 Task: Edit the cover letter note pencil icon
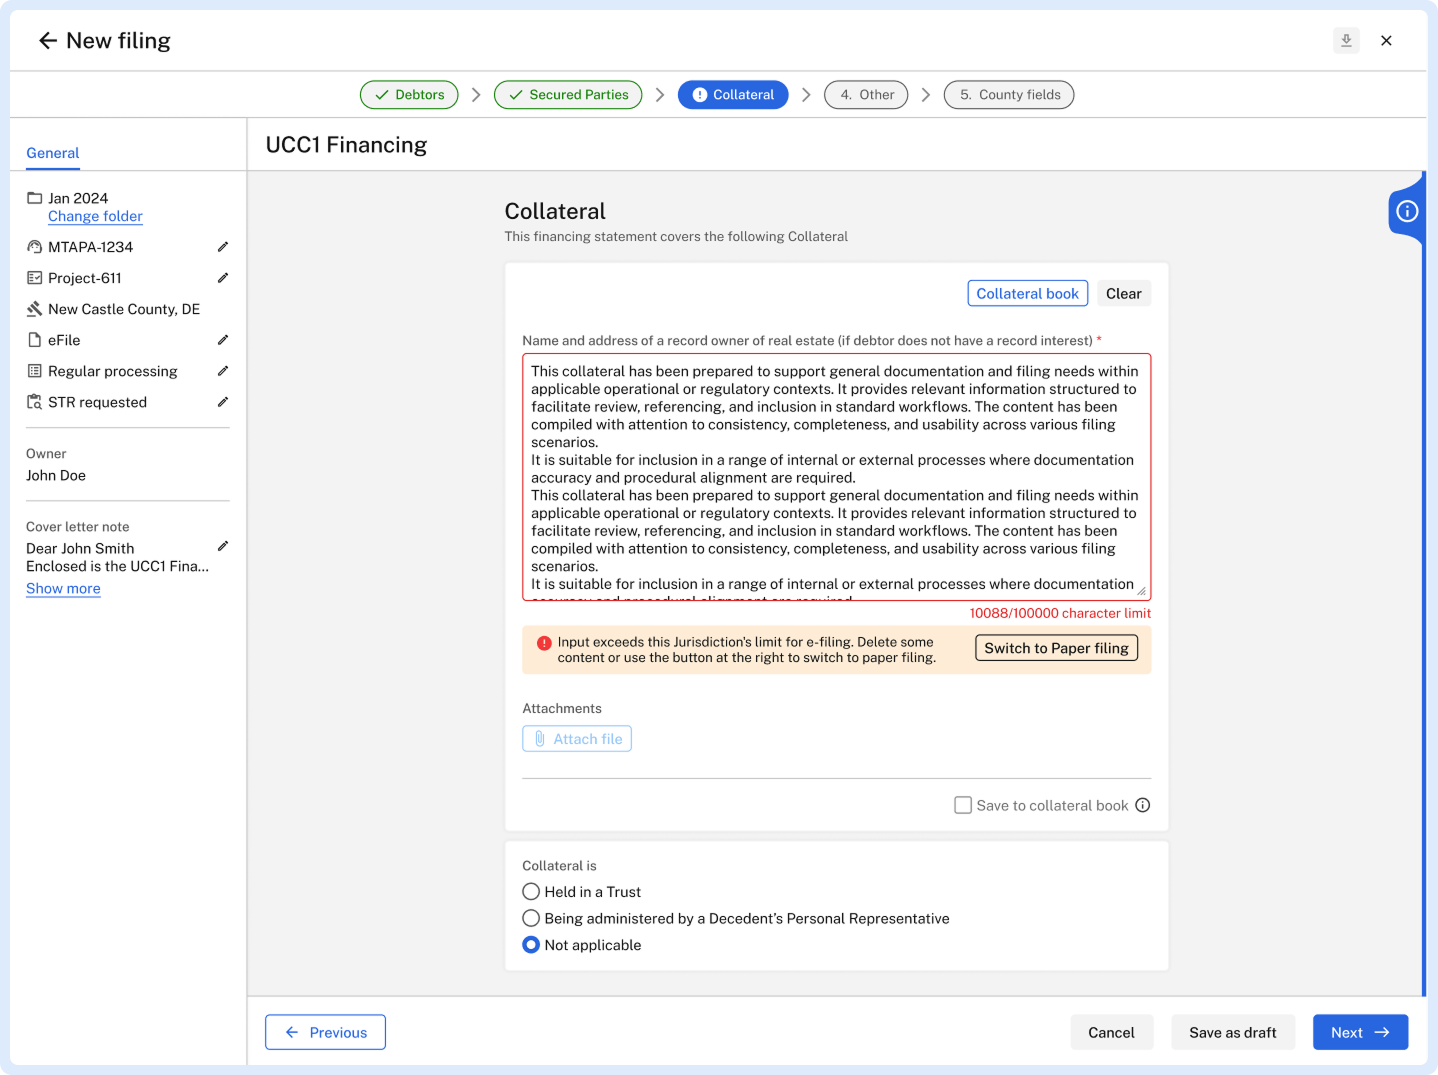click(223, 546)
